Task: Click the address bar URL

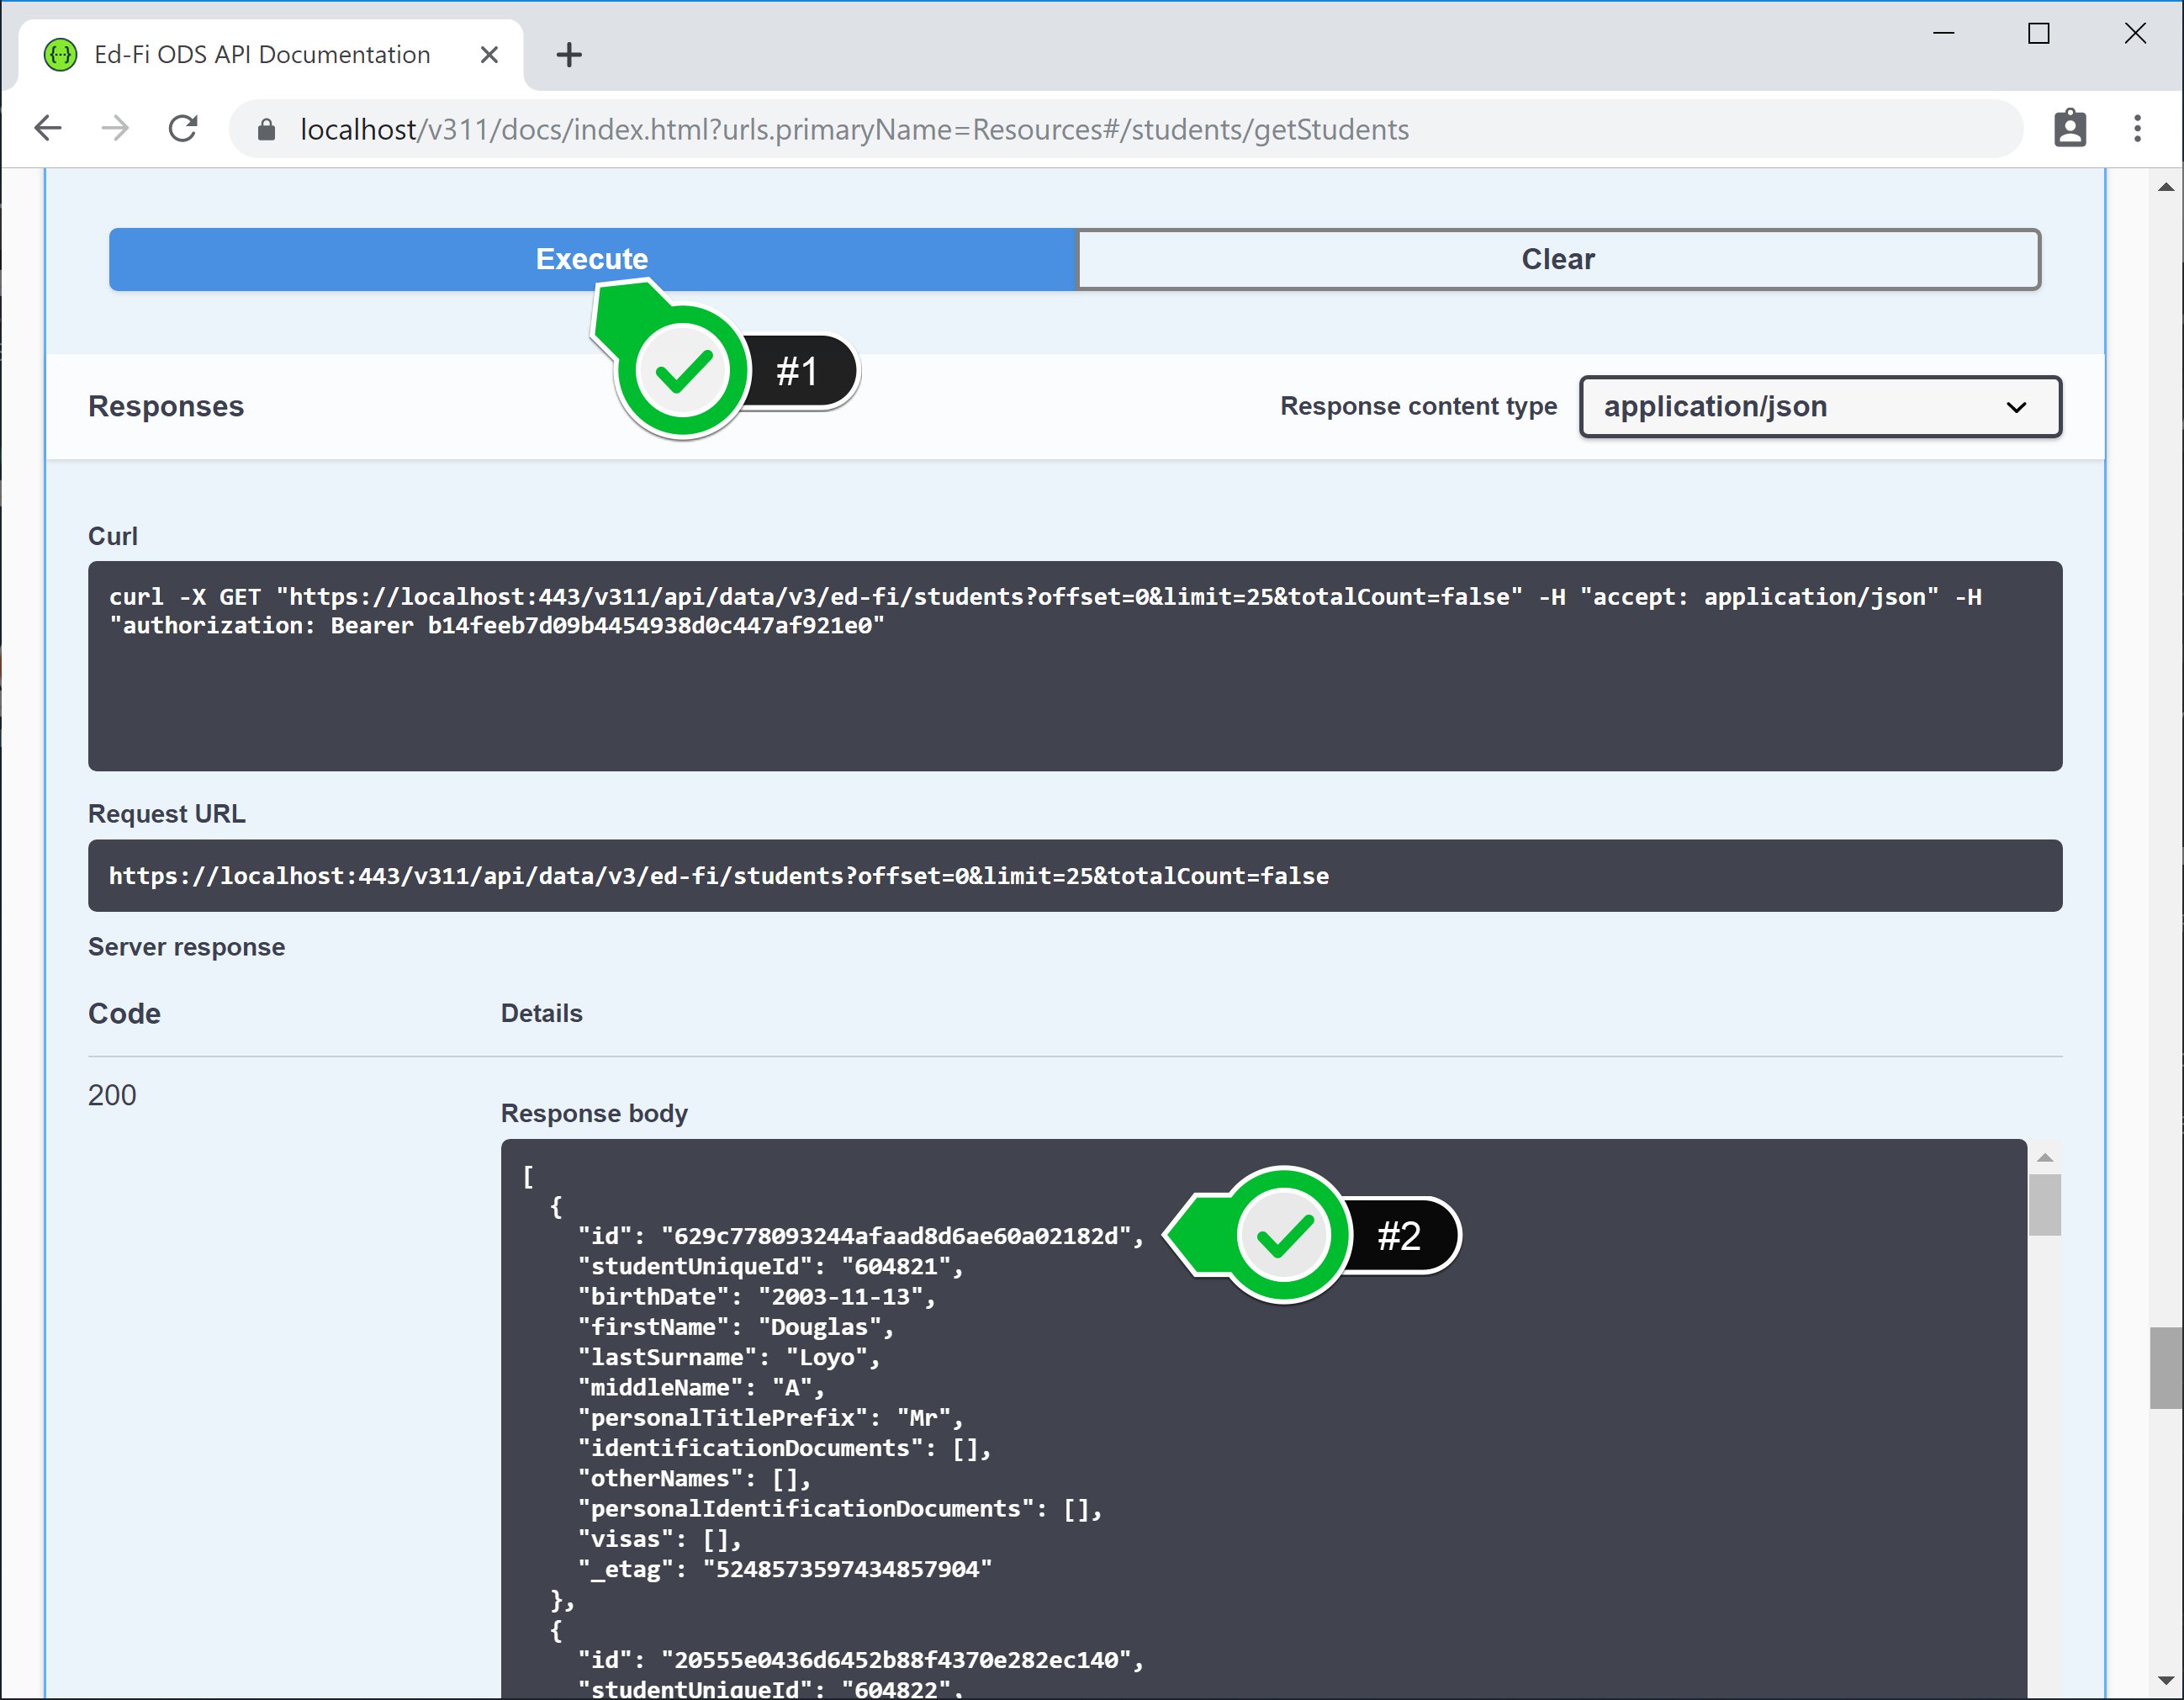Action: 854,130
